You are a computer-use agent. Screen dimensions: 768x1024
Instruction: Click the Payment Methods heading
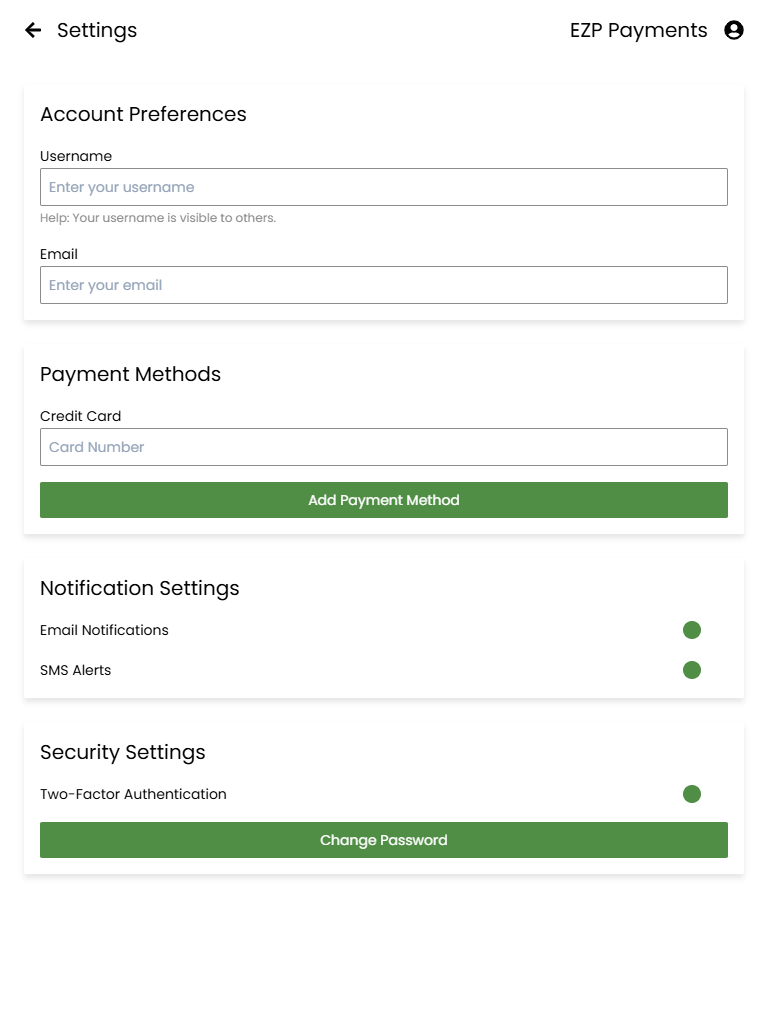[131, 374]
